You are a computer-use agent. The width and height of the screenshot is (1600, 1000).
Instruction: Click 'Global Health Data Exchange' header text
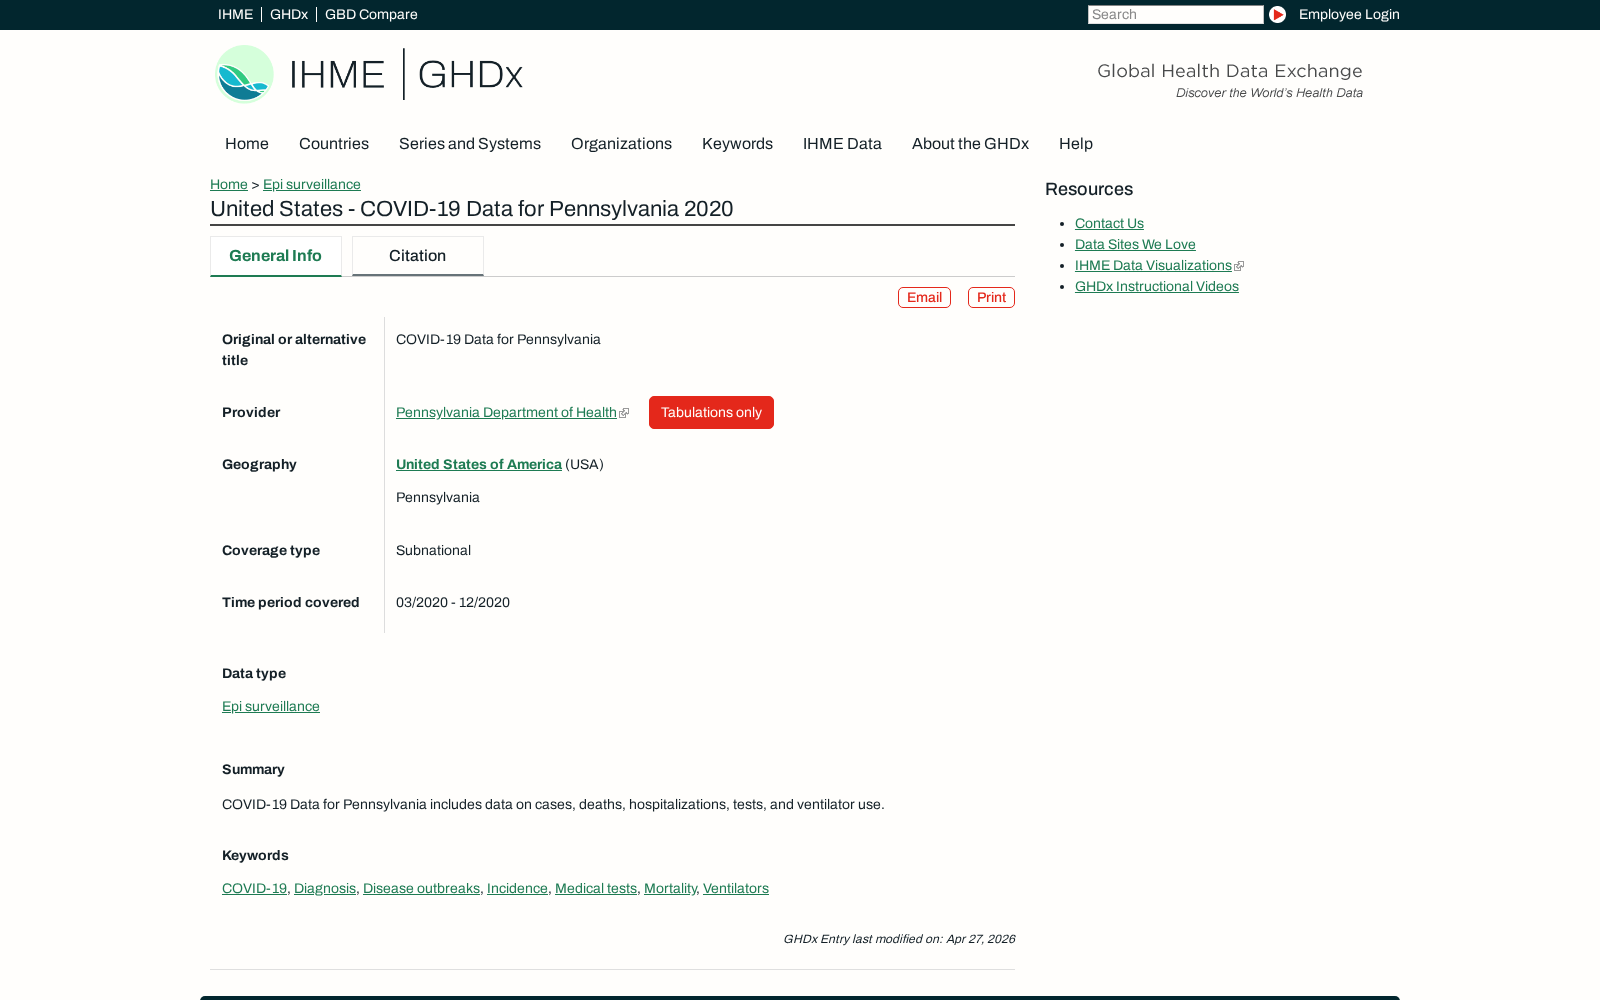[x=1230, y=71]
